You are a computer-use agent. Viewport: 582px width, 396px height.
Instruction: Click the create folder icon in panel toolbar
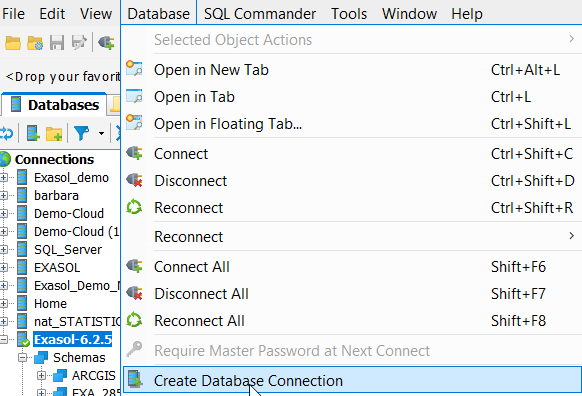(54, 134)
